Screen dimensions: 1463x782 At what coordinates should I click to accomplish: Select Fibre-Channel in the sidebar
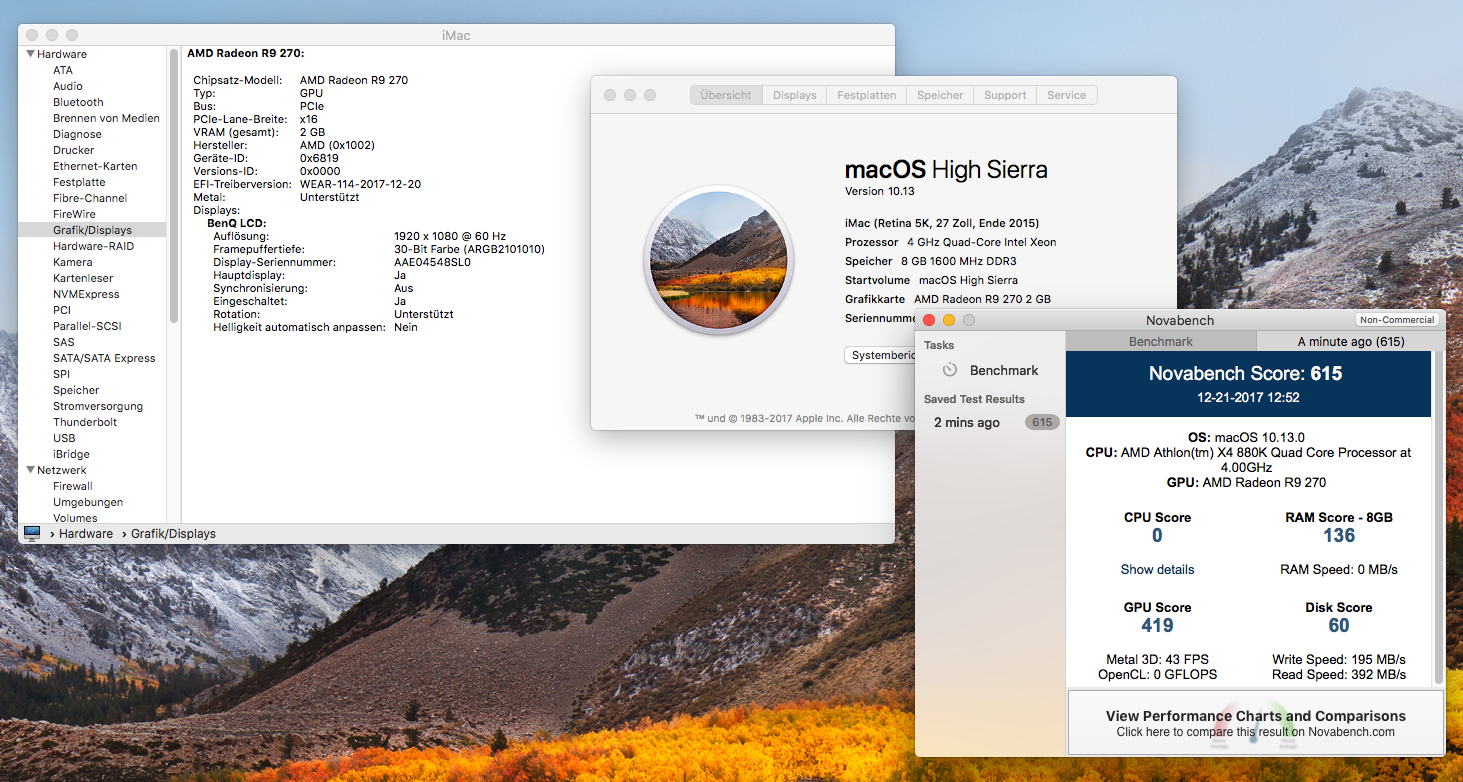coord(90,198)
